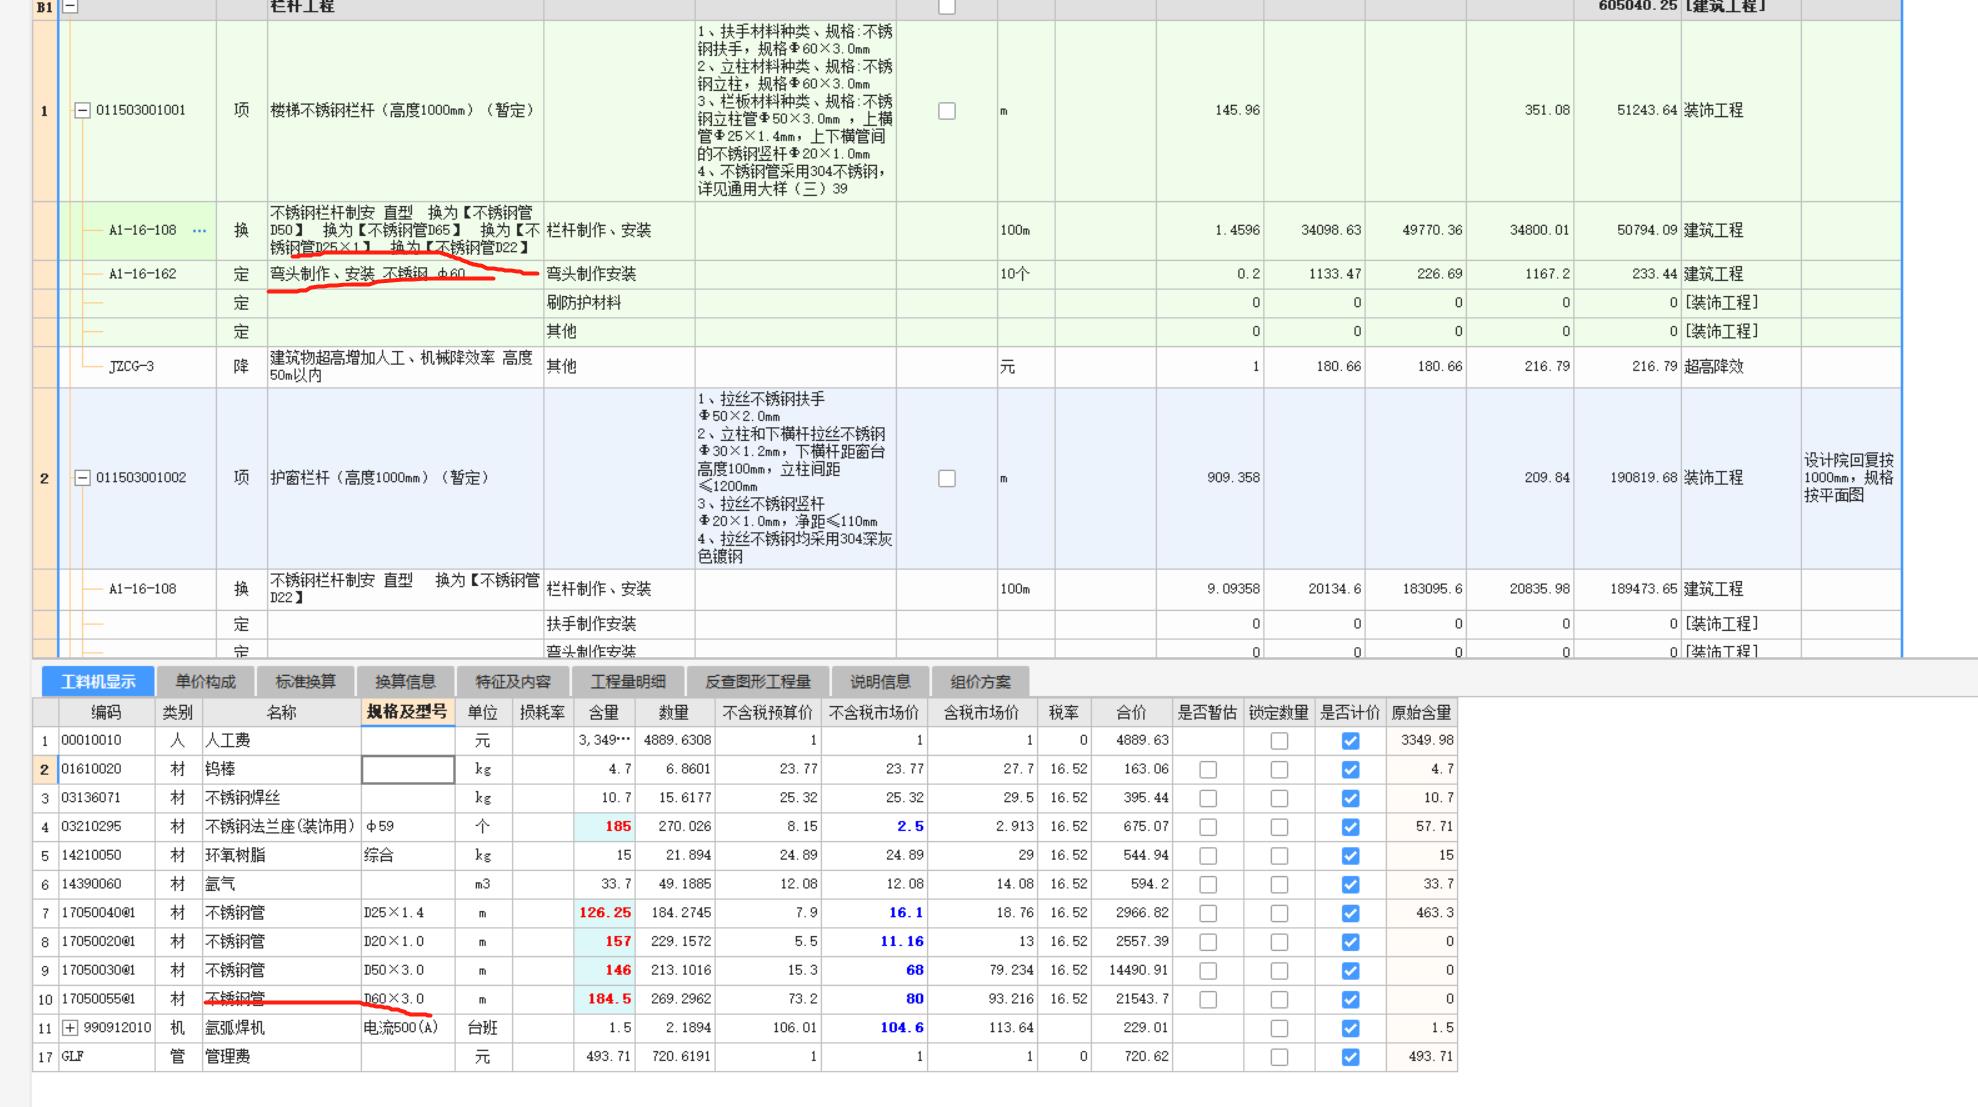Toggle 锁定数量 checkbox for 环氧树脂 row
Viewport: 1978px width, 1107px height.
coord(1279,856)
